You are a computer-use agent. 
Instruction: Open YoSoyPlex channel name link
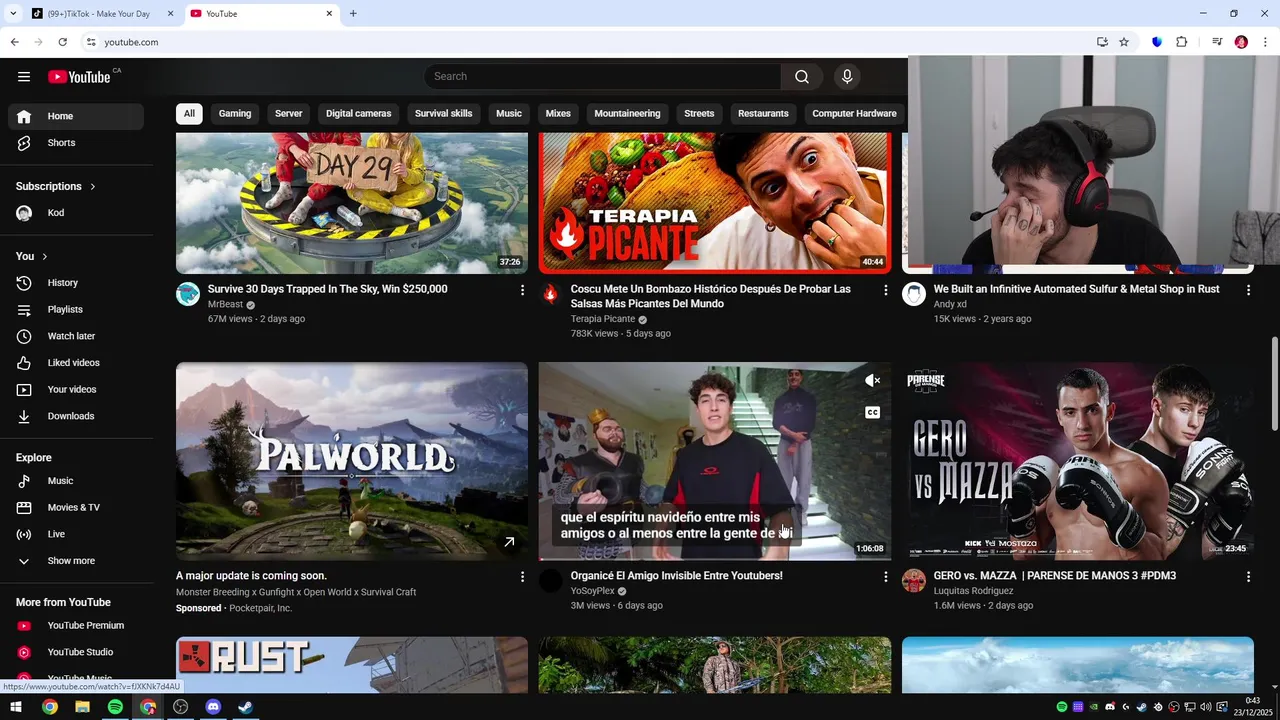(x=593, y=591)
